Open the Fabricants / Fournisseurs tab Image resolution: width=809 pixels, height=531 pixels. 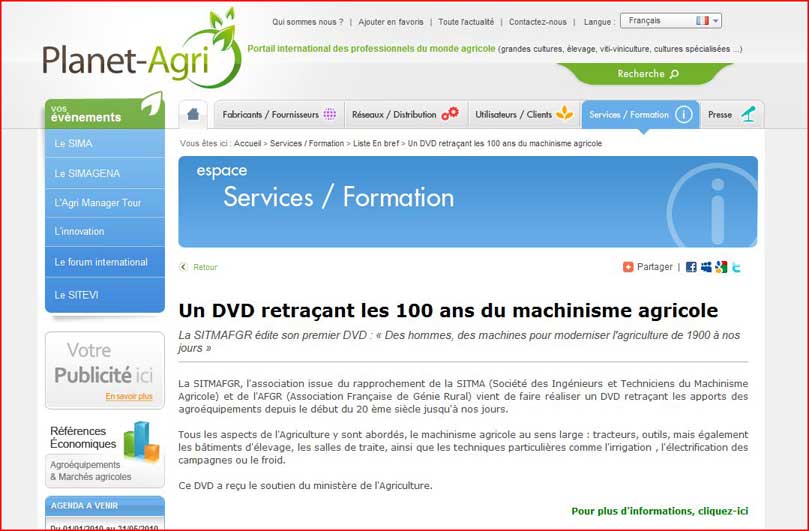(x=279, y=115)
